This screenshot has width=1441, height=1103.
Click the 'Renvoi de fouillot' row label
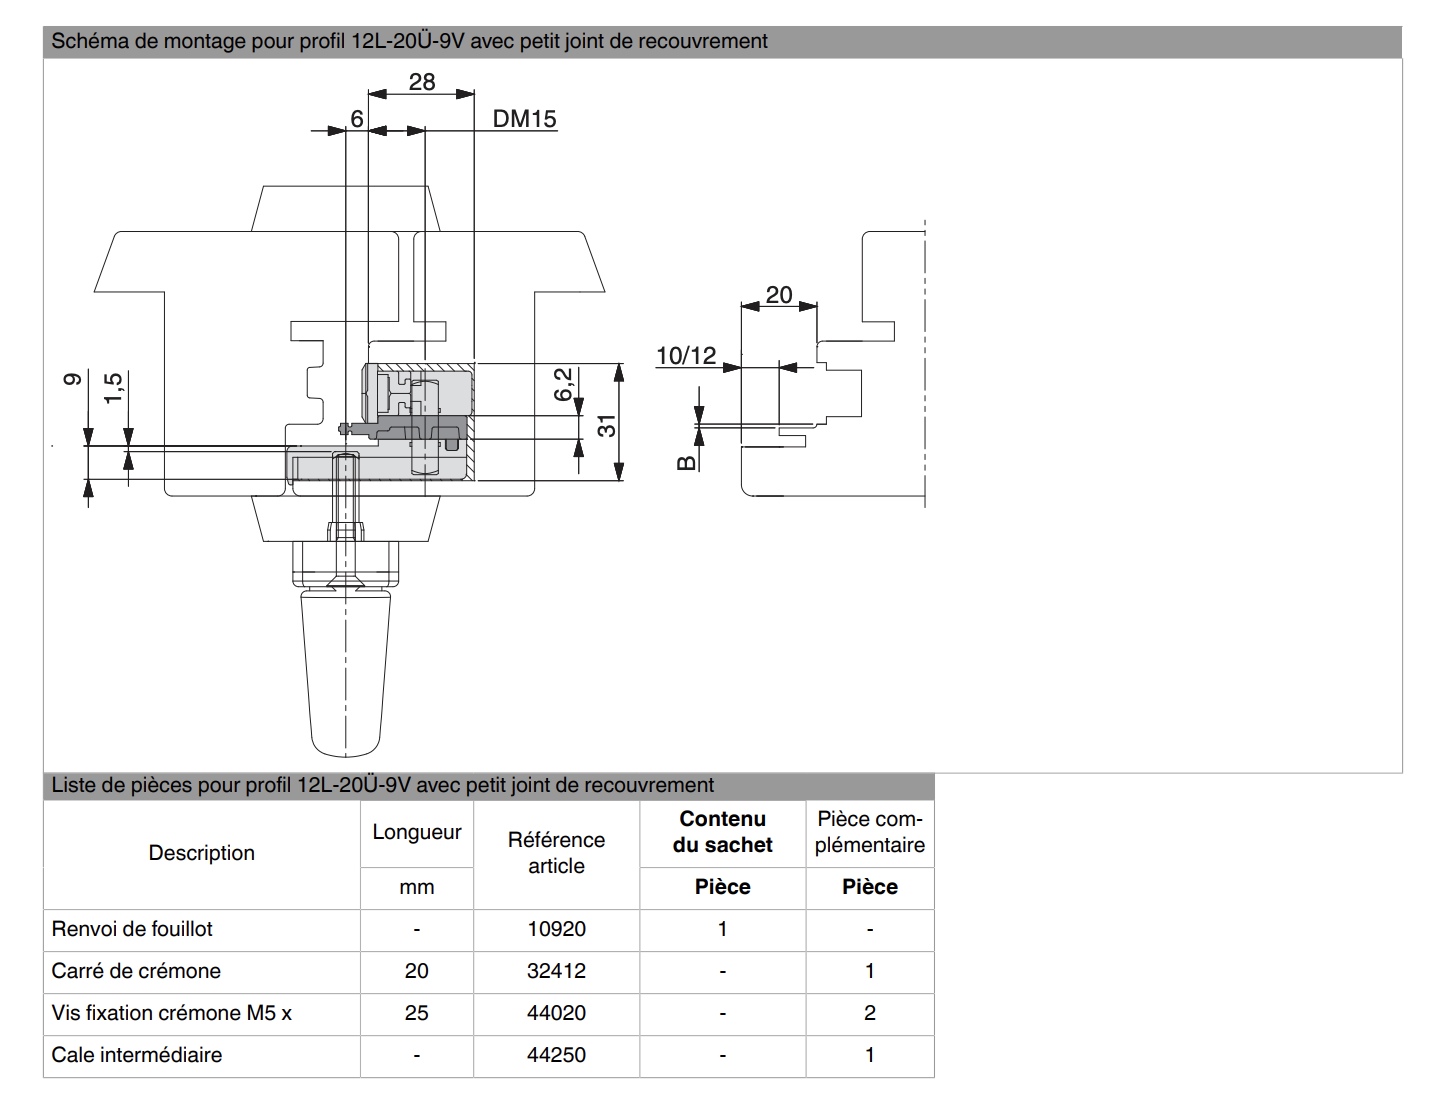pos(132,929)
